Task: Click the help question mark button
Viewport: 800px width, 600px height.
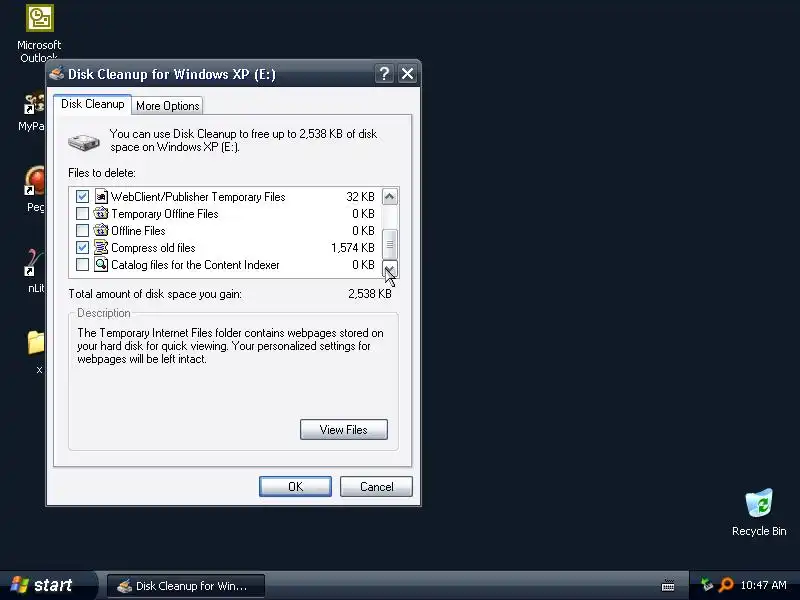Action: click(384, 74)
